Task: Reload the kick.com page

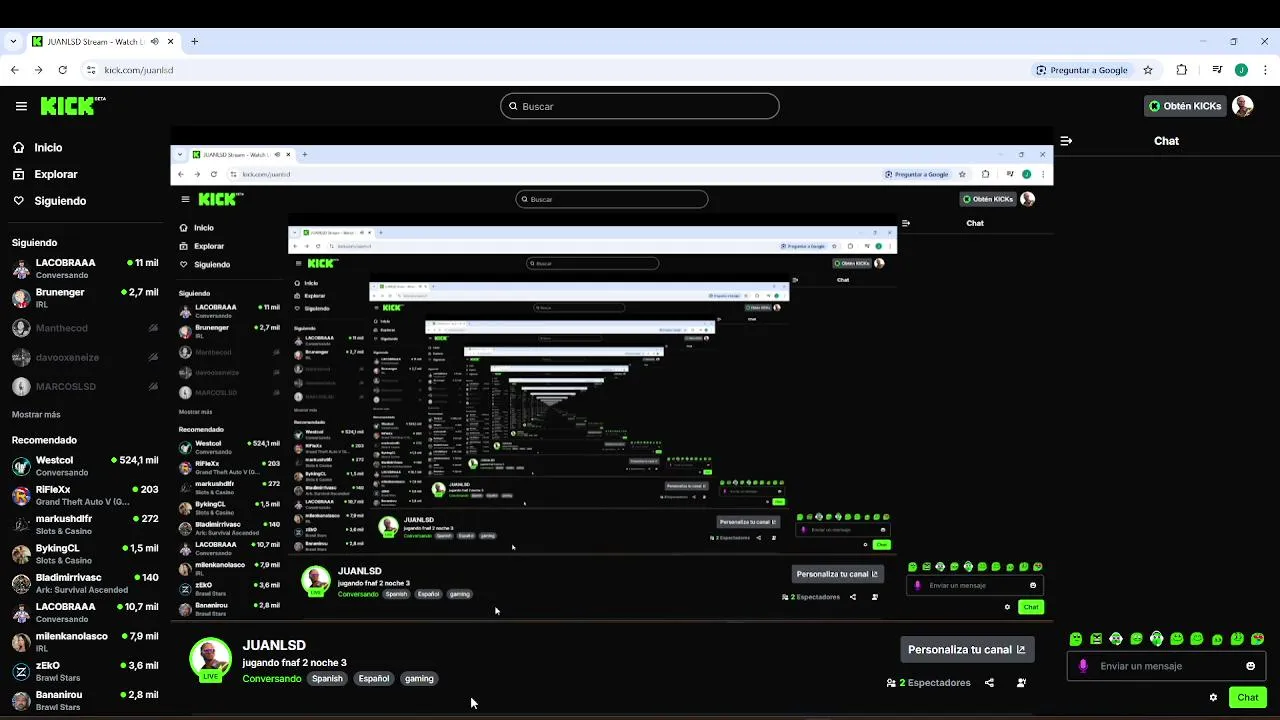Action: [62, 70]
